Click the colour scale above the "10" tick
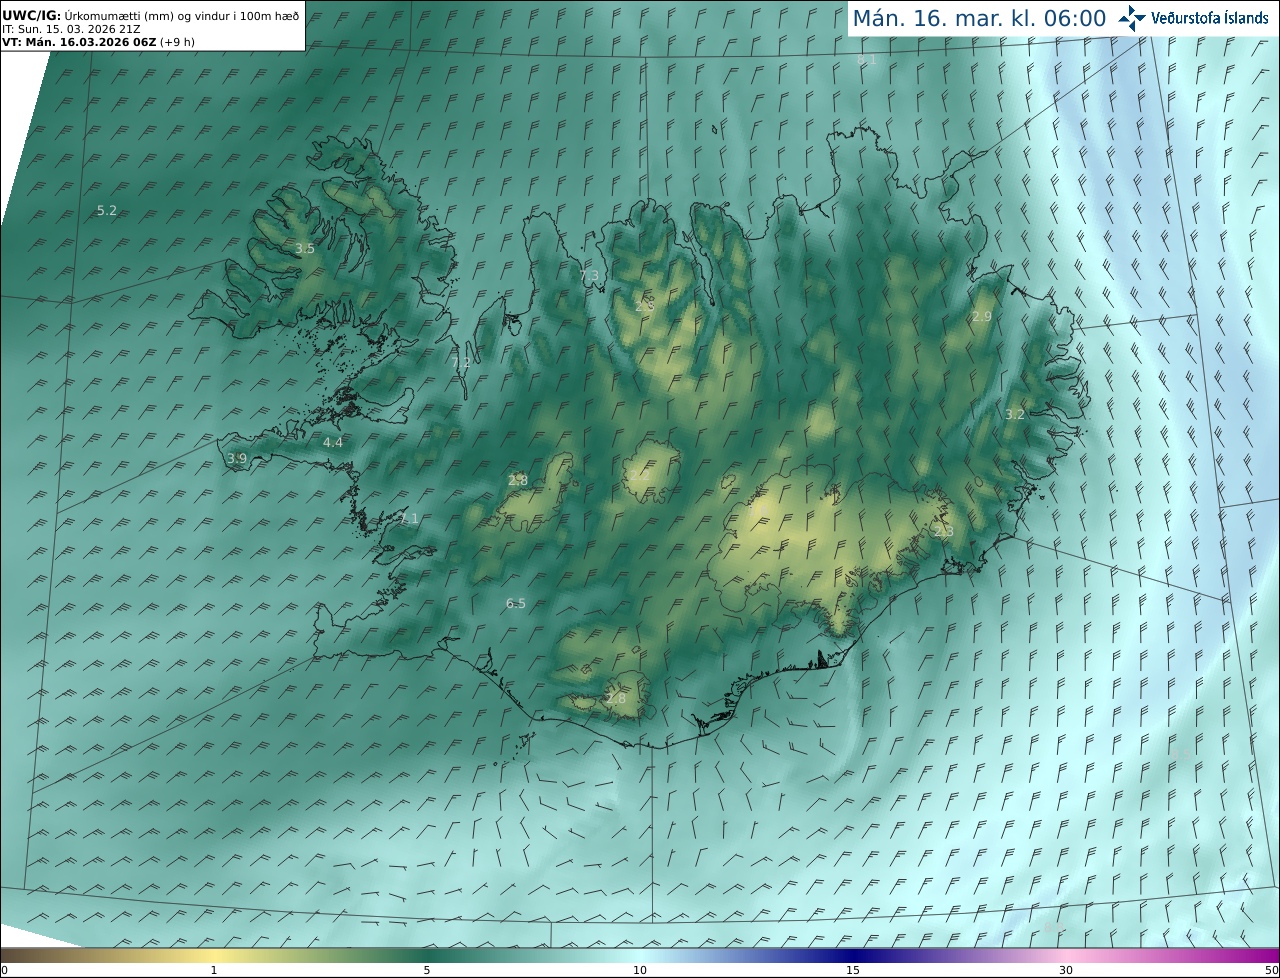The image size is (1280, 978). coord(640,955)
